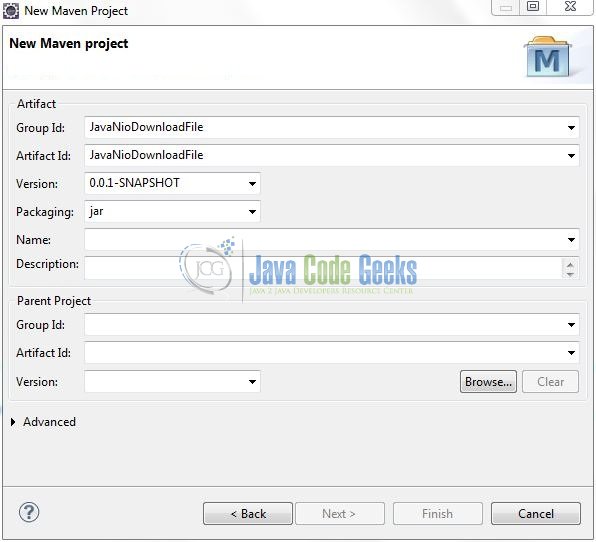Image resolution: width=596 pixels, height=542 pixels.
Task: Close the New Maven Project dialog
Action: pos(570,6)
